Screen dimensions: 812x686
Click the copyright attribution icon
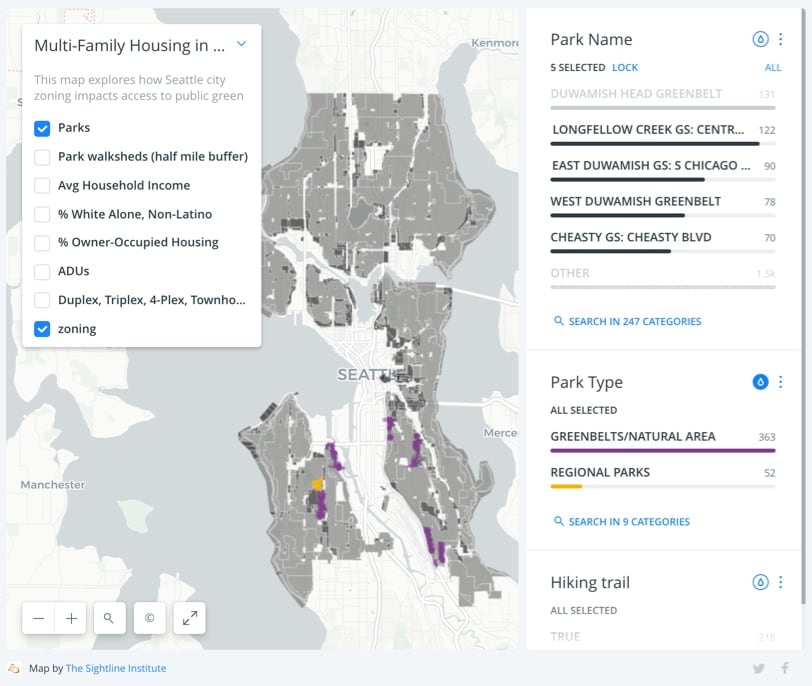pyautogui.click(x=149, y=618)
